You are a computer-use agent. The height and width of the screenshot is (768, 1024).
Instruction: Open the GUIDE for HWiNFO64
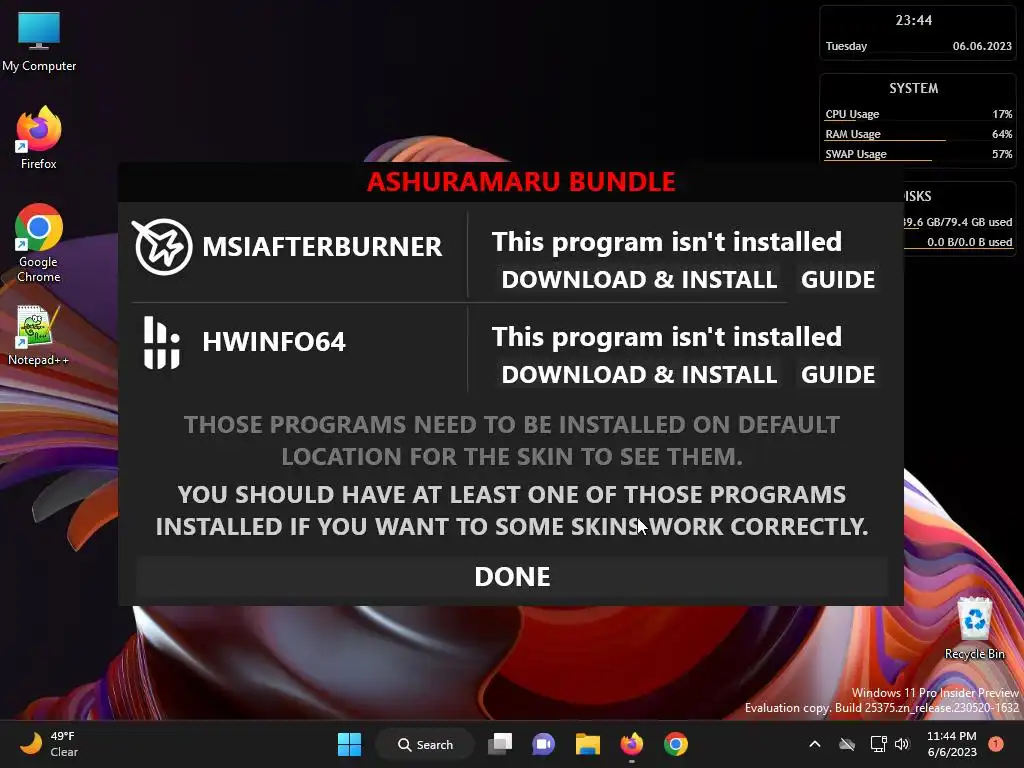(x=838, y=374)
